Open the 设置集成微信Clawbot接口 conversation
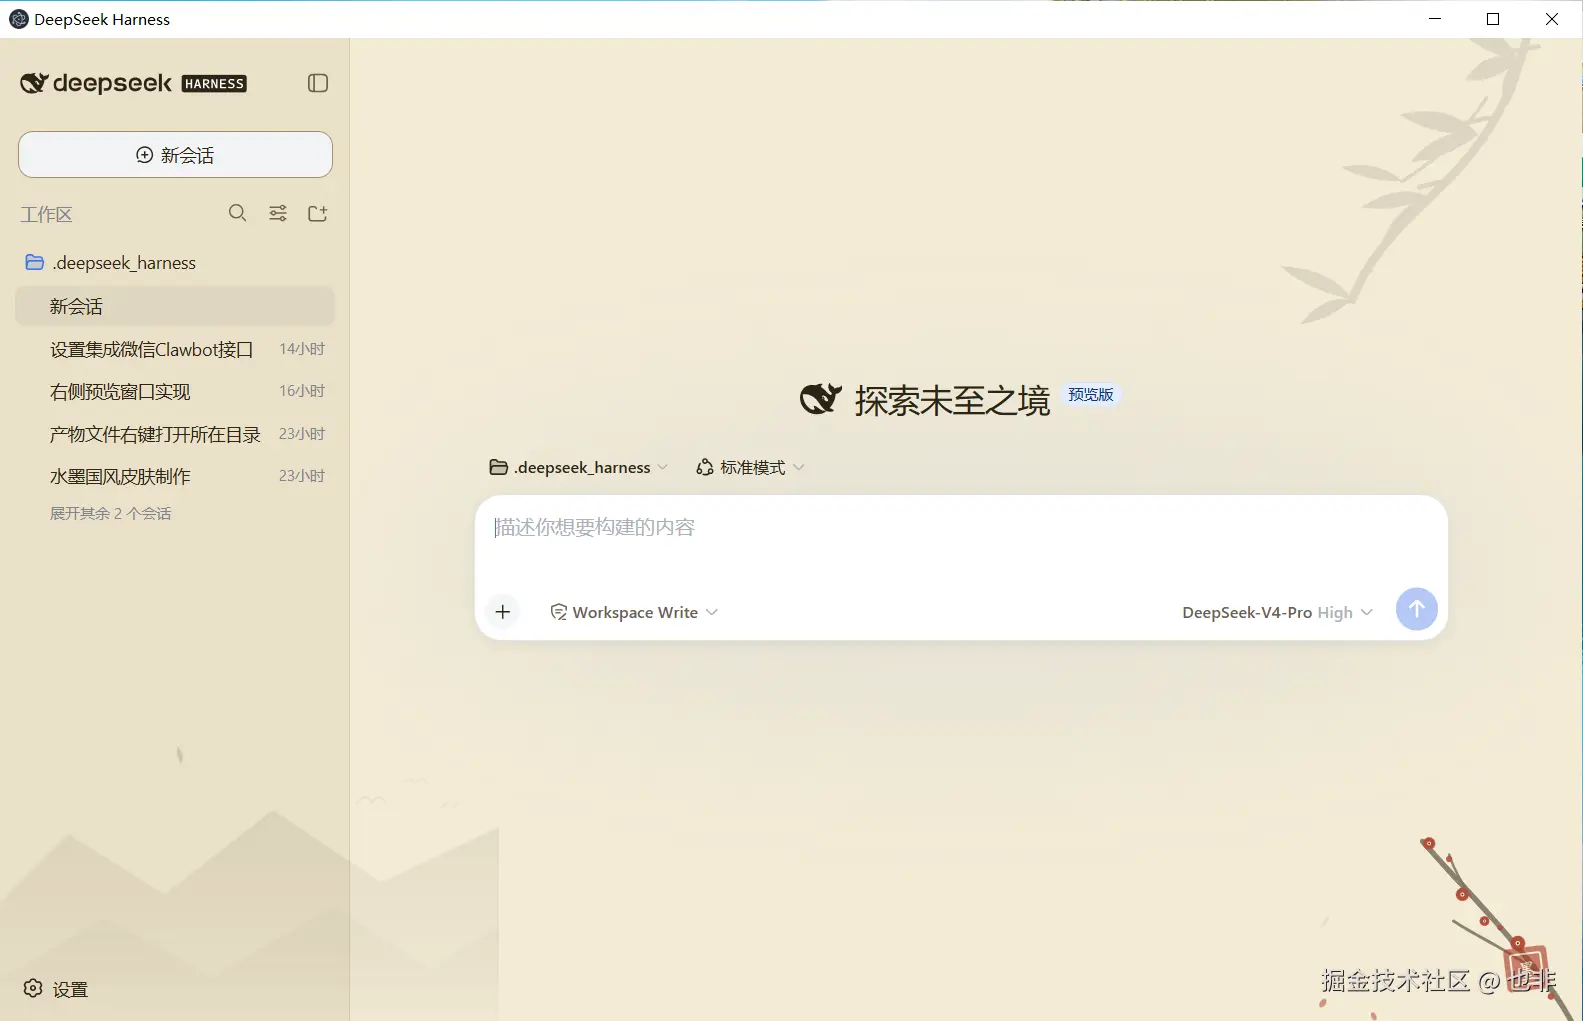The width and height of the screenshot is (1583, 1021). (175, 349)
